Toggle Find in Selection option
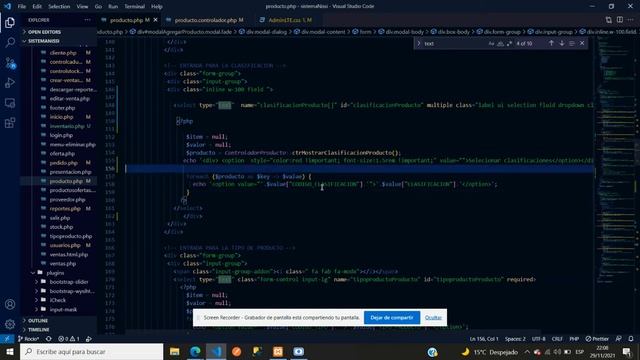Screen dimensions: 640x360 (571, 43)
